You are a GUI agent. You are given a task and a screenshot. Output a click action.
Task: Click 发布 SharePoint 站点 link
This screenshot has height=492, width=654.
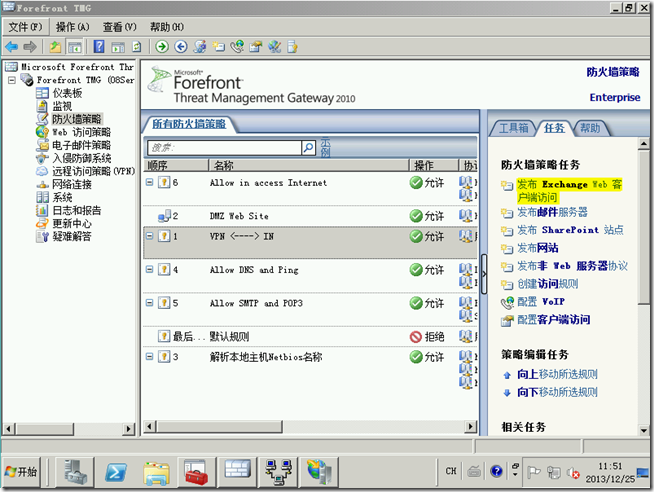pos(570,230)
